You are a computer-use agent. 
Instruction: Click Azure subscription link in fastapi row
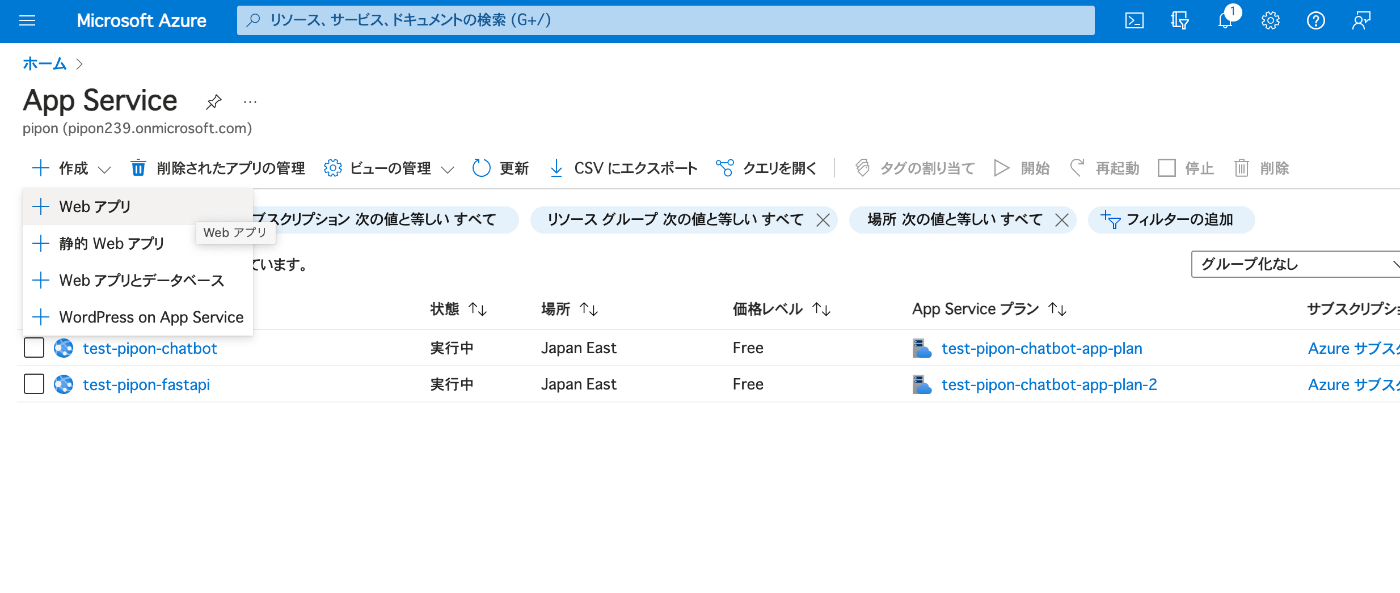(1354, 384)
